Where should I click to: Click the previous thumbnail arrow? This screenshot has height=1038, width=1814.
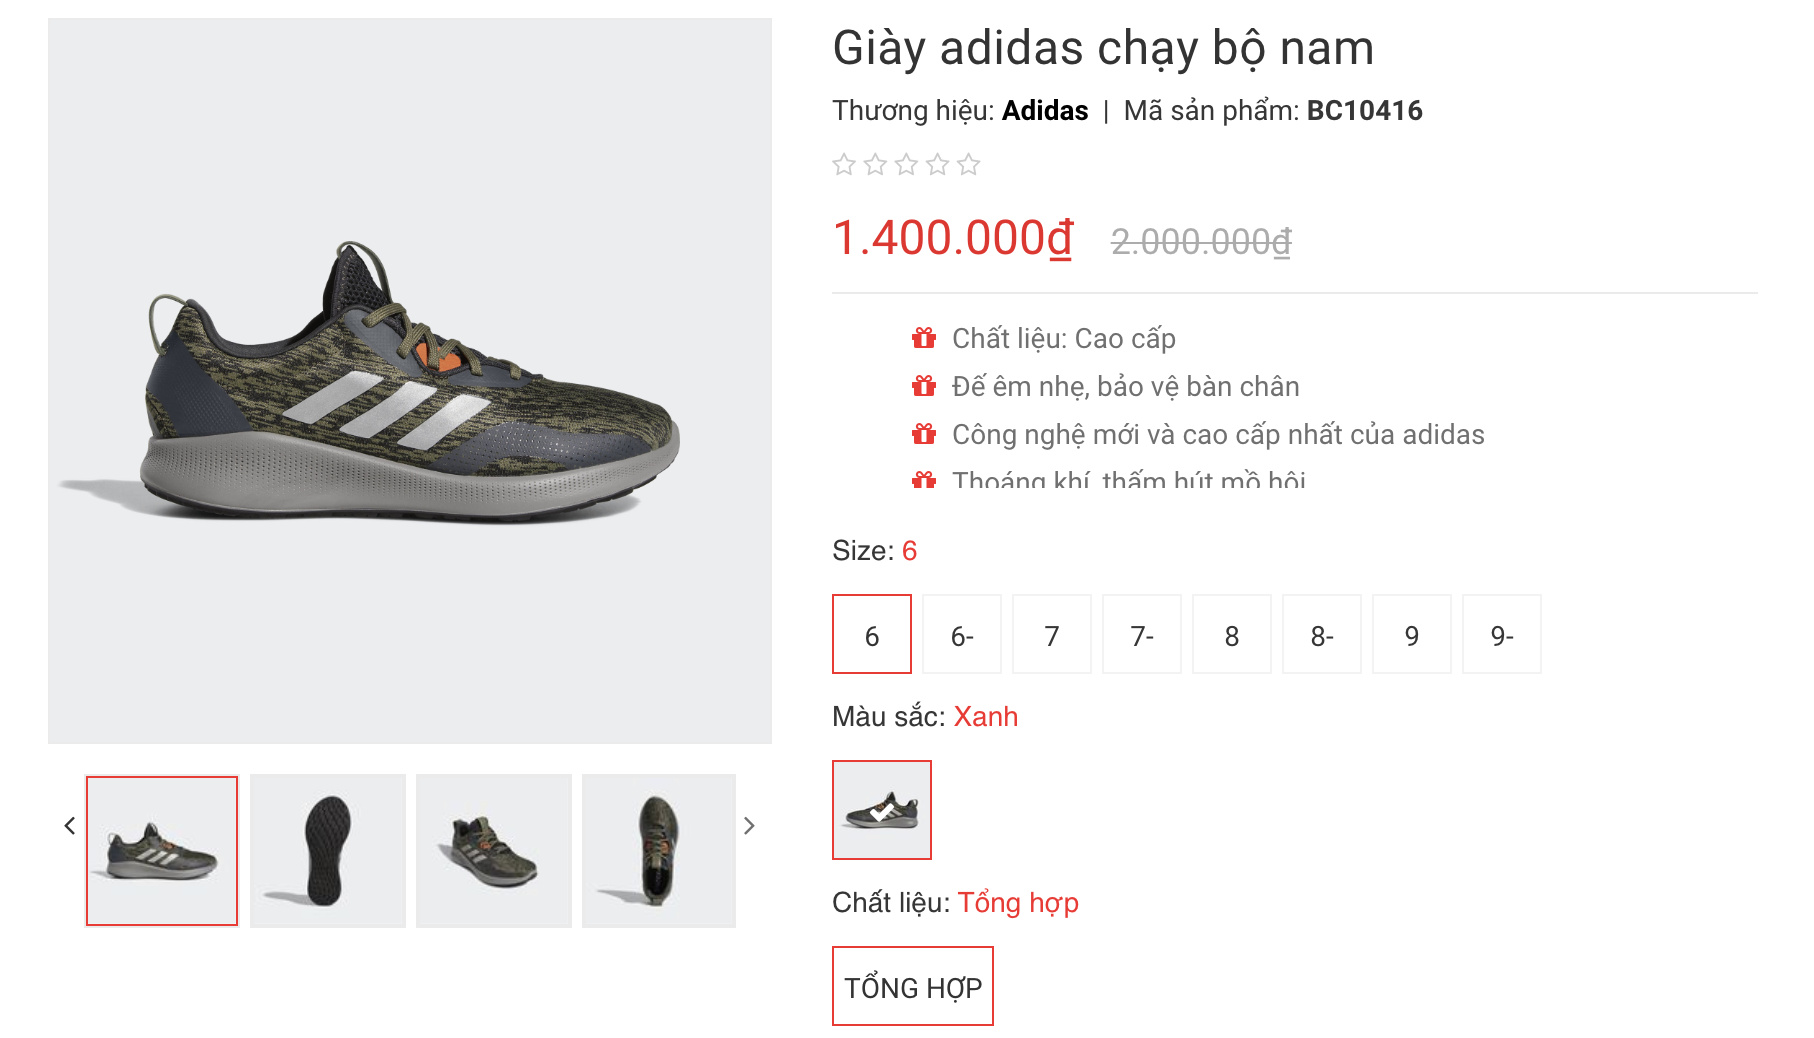[70, 826]
